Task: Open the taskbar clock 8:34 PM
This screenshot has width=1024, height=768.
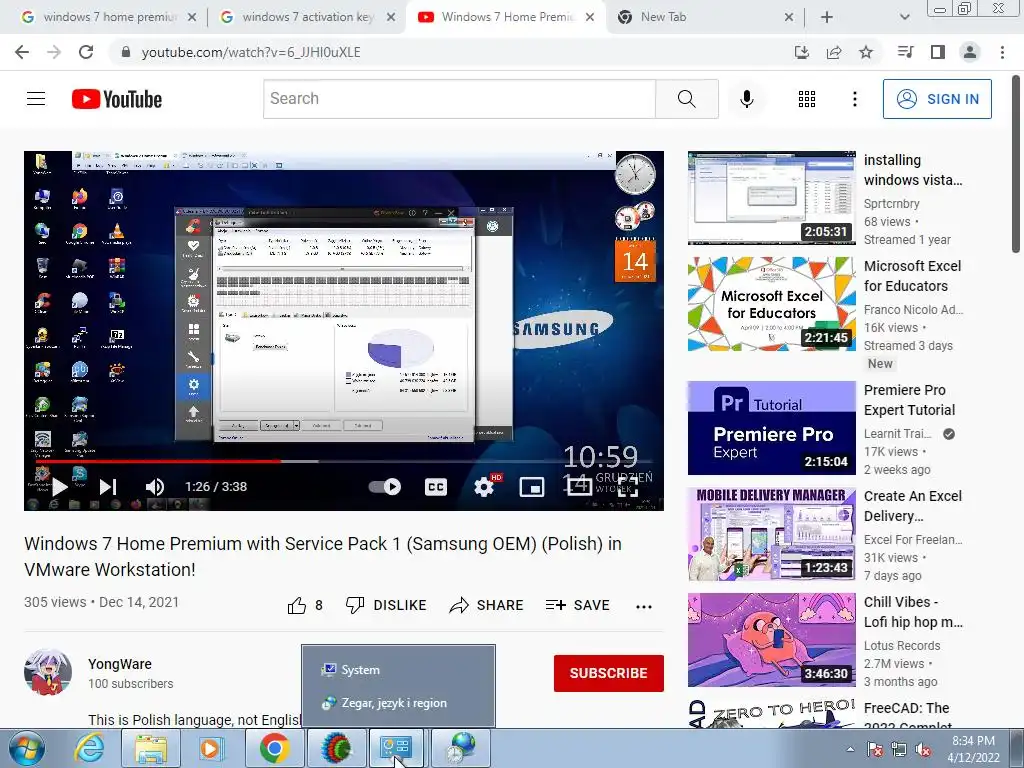Action: [973, 749]
